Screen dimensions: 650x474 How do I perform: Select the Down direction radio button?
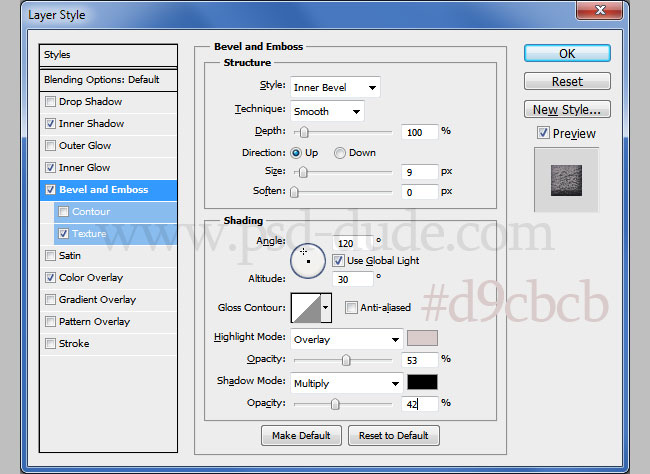pos(340,153)
